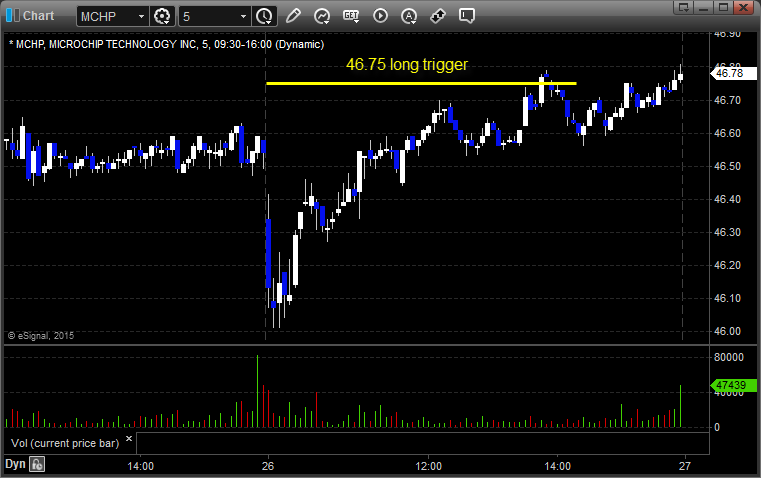Select the pencil drawing tool
Viewport: 761px width, 478px height.
pos(293,16)
